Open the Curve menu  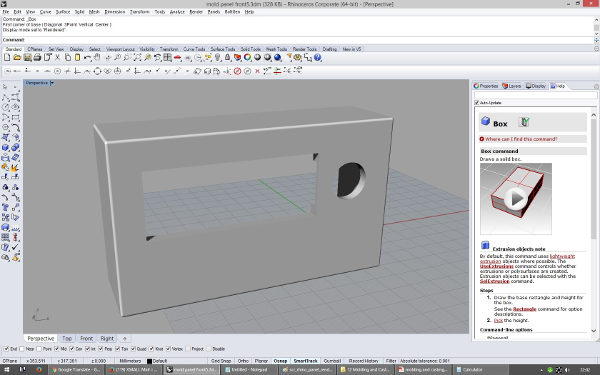pyautogui.click(x=46, y=12)
